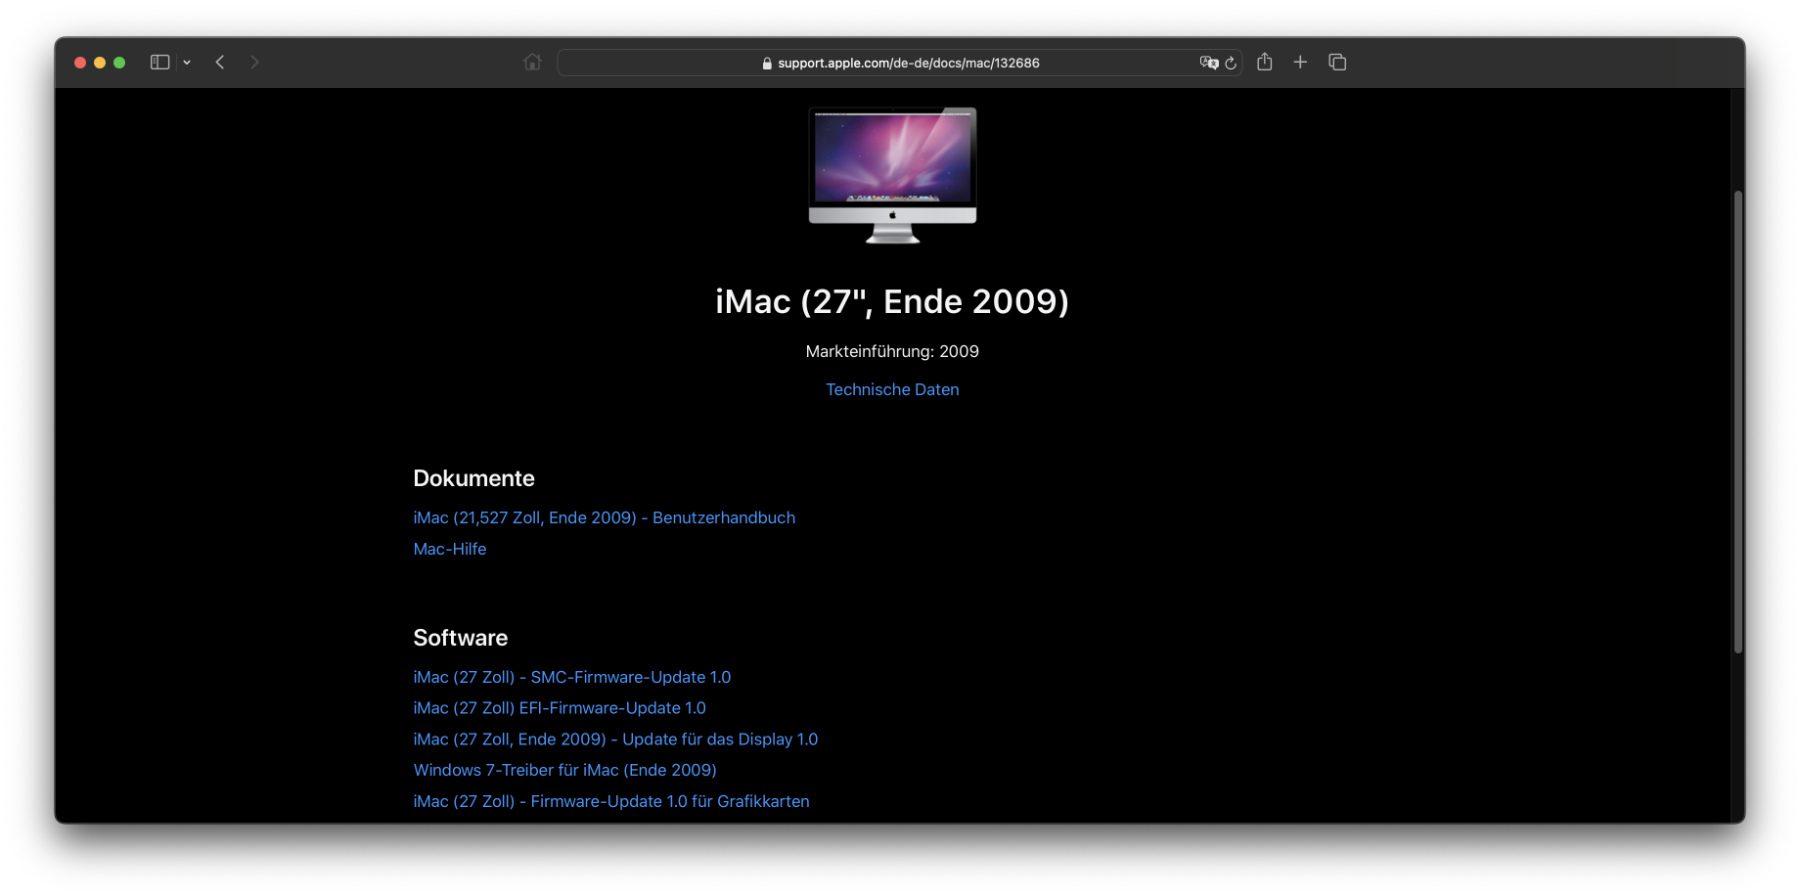Open the sidebar tab group dropdown chevron
Viewport: 1800px width, 896px height.
click(187, 62)
